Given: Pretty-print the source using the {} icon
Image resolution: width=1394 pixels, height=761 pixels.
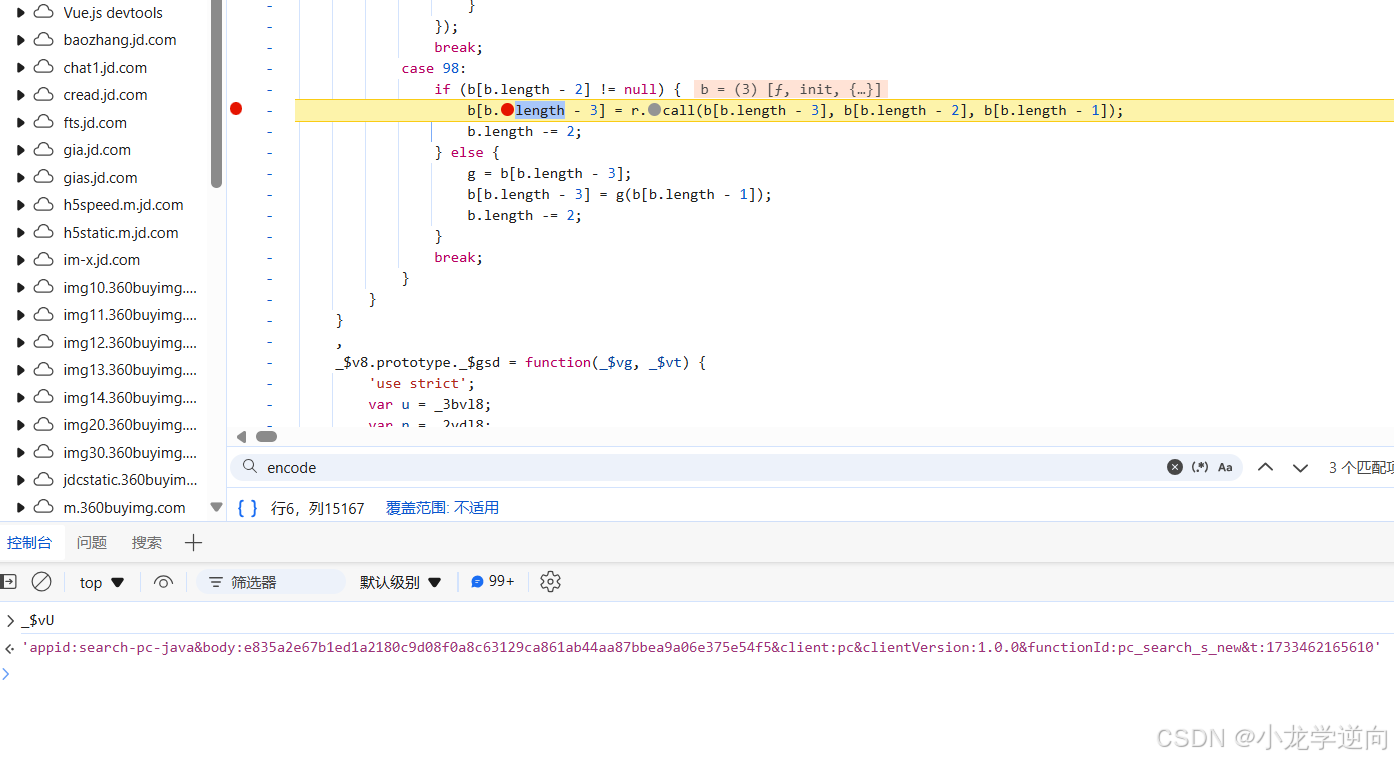Looking at the screenshot, I should (x=247, y=507).
